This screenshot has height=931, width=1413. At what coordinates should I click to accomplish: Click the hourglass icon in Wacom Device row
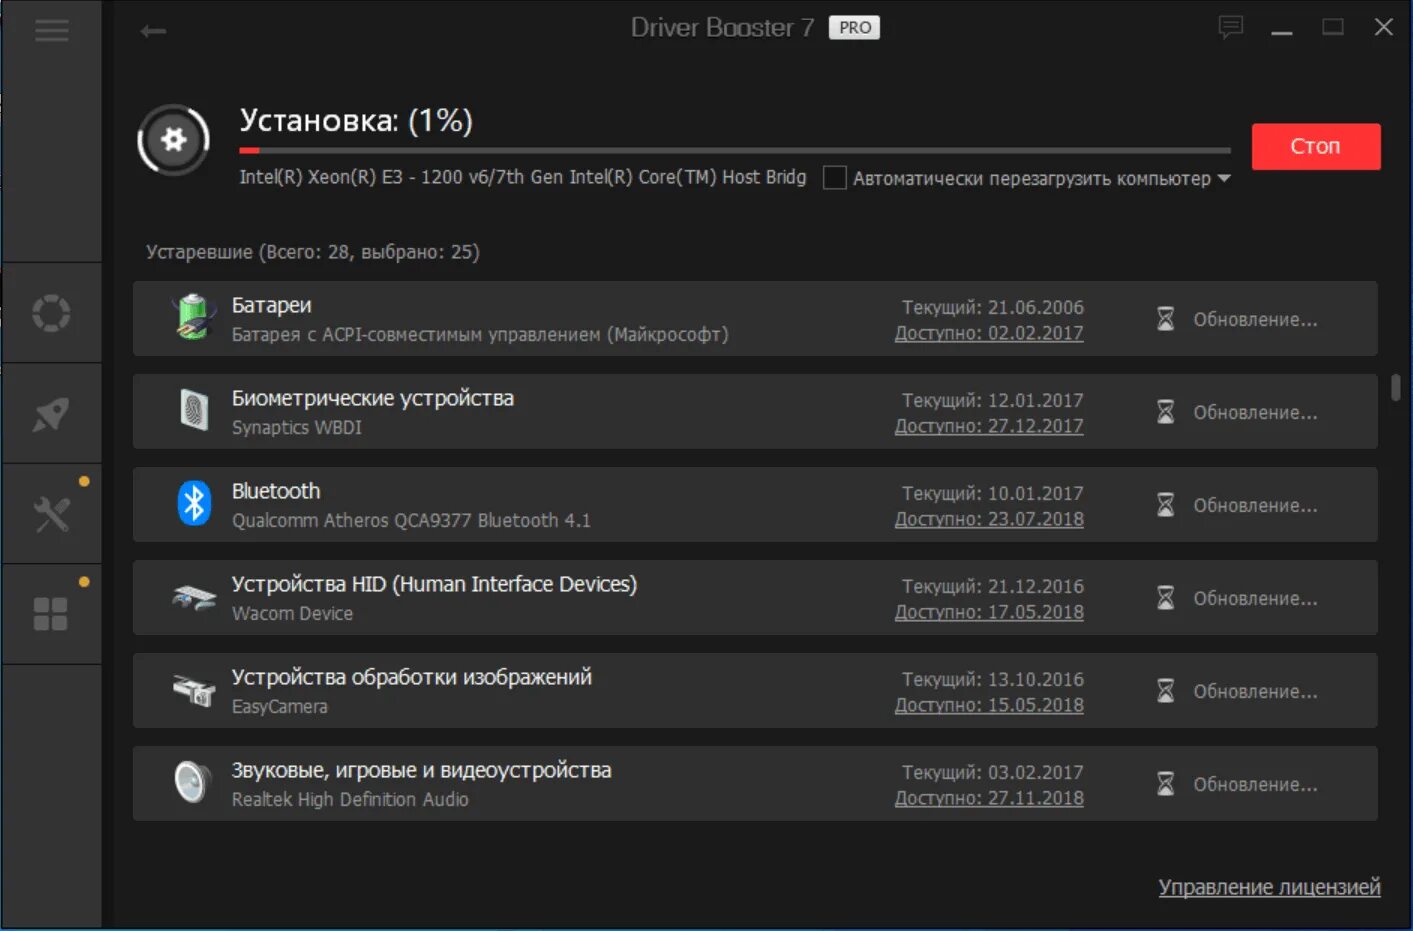[x=1166, y=598]
